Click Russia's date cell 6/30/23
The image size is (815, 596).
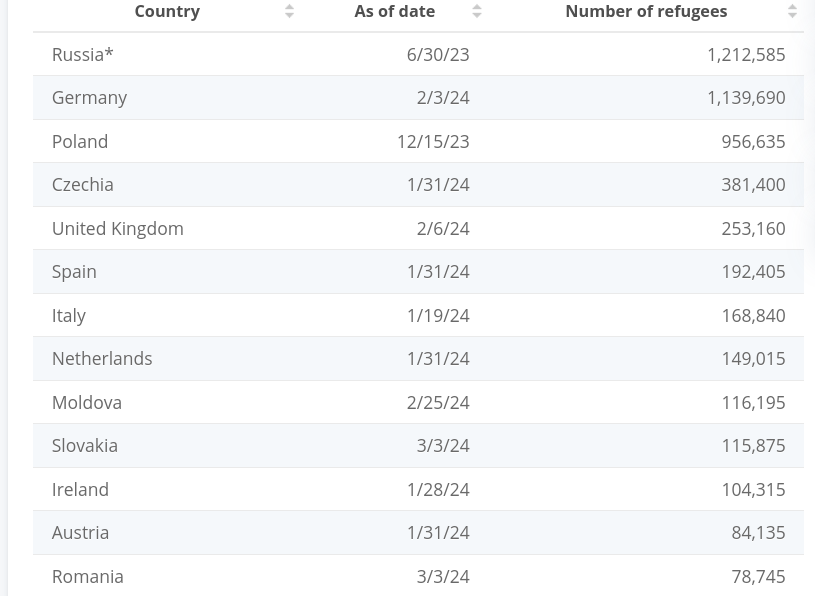coord(438,54)
